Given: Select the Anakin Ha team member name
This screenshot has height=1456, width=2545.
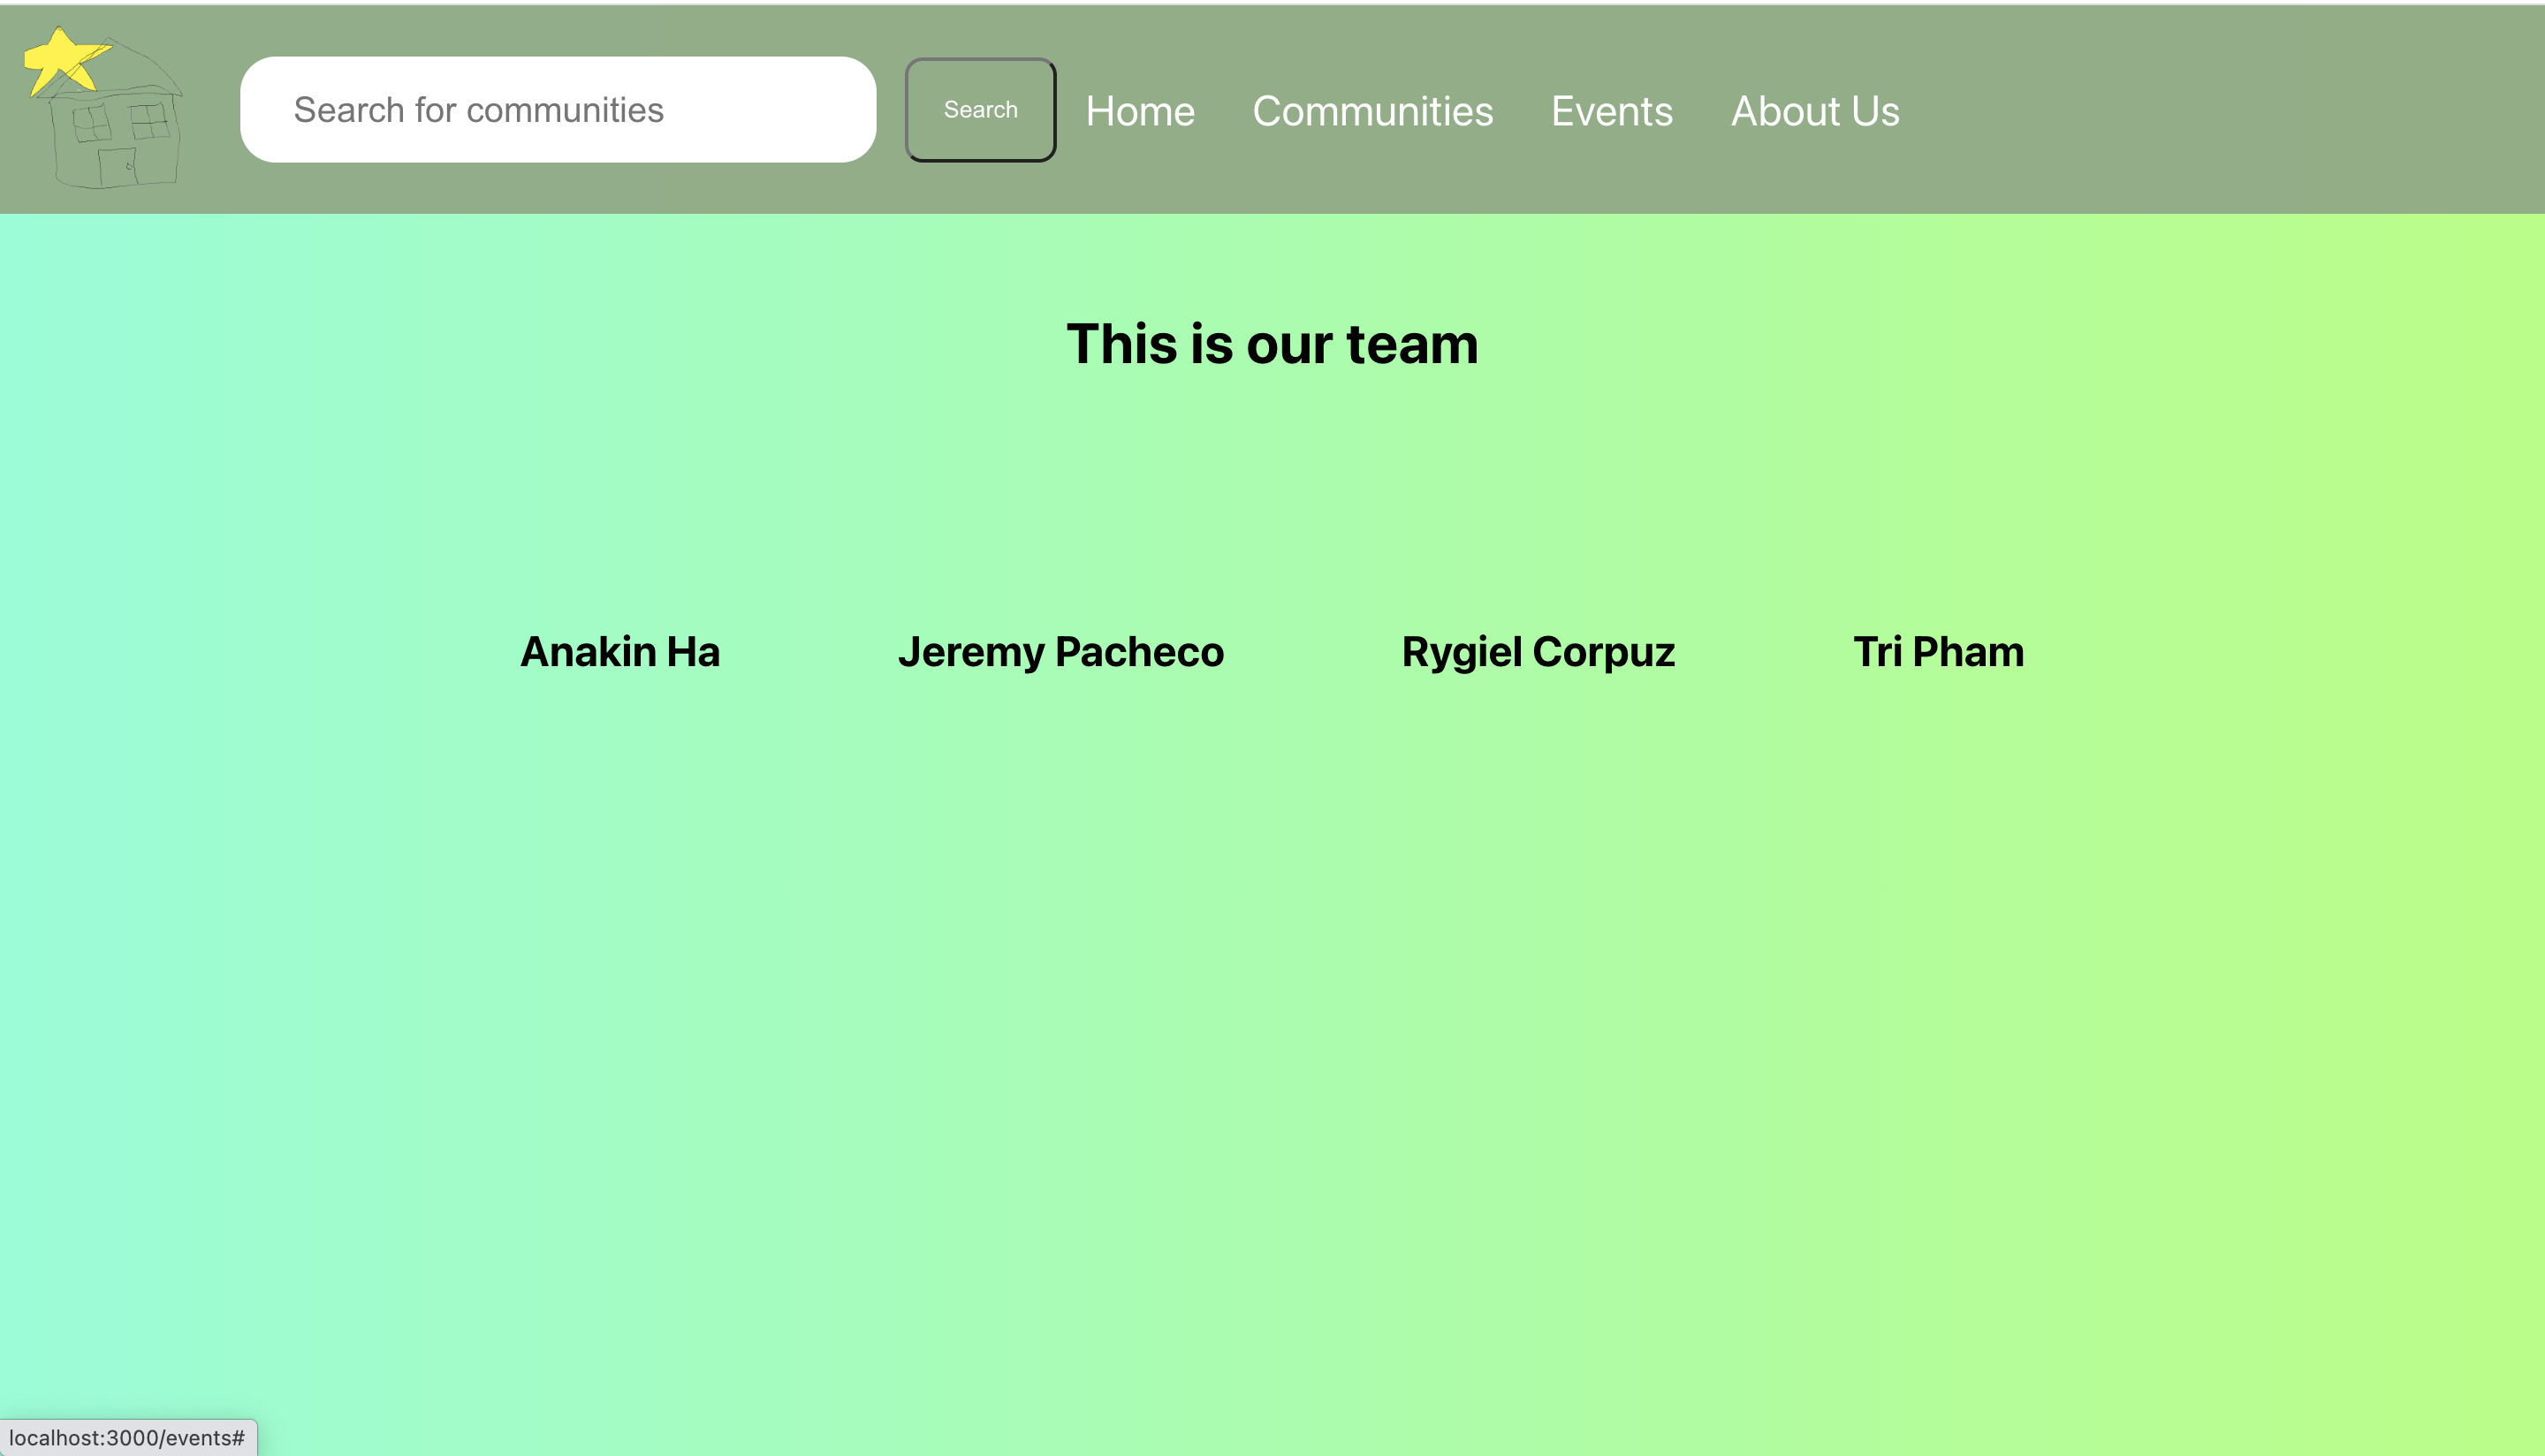Looking at the screenshot, I should point(619,652).
